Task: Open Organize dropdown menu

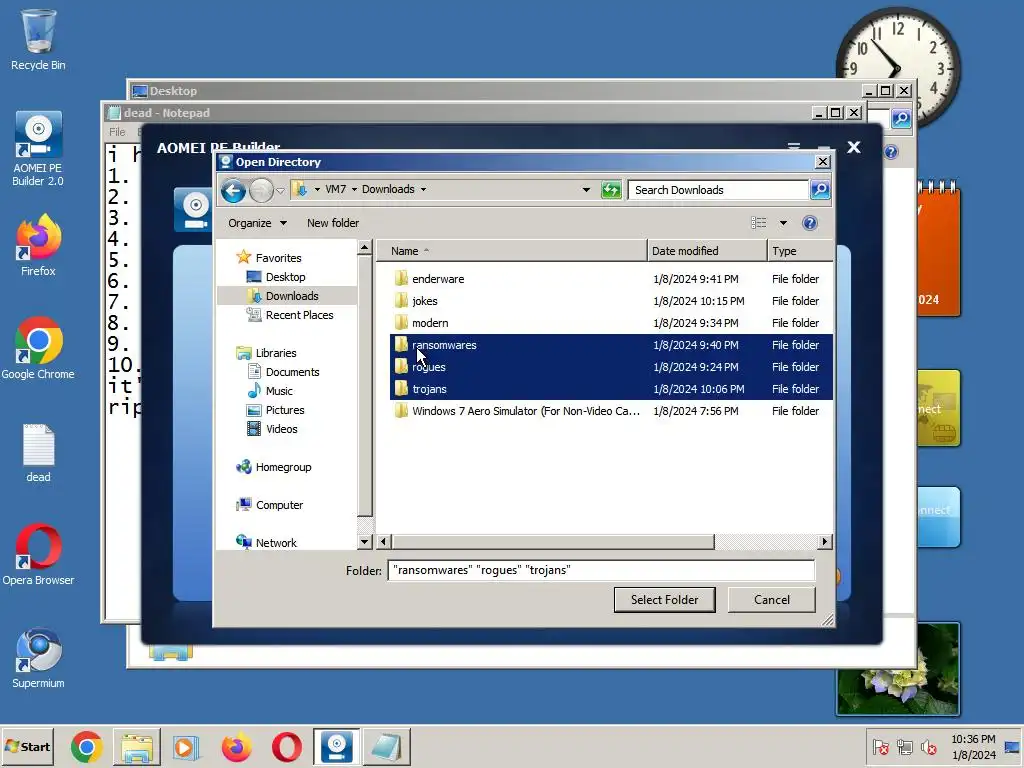Action: pyautogui.click(x=257, y=223)
